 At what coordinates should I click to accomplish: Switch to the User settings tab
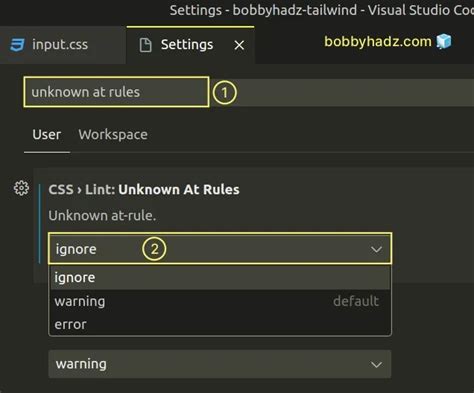(47, 135)
